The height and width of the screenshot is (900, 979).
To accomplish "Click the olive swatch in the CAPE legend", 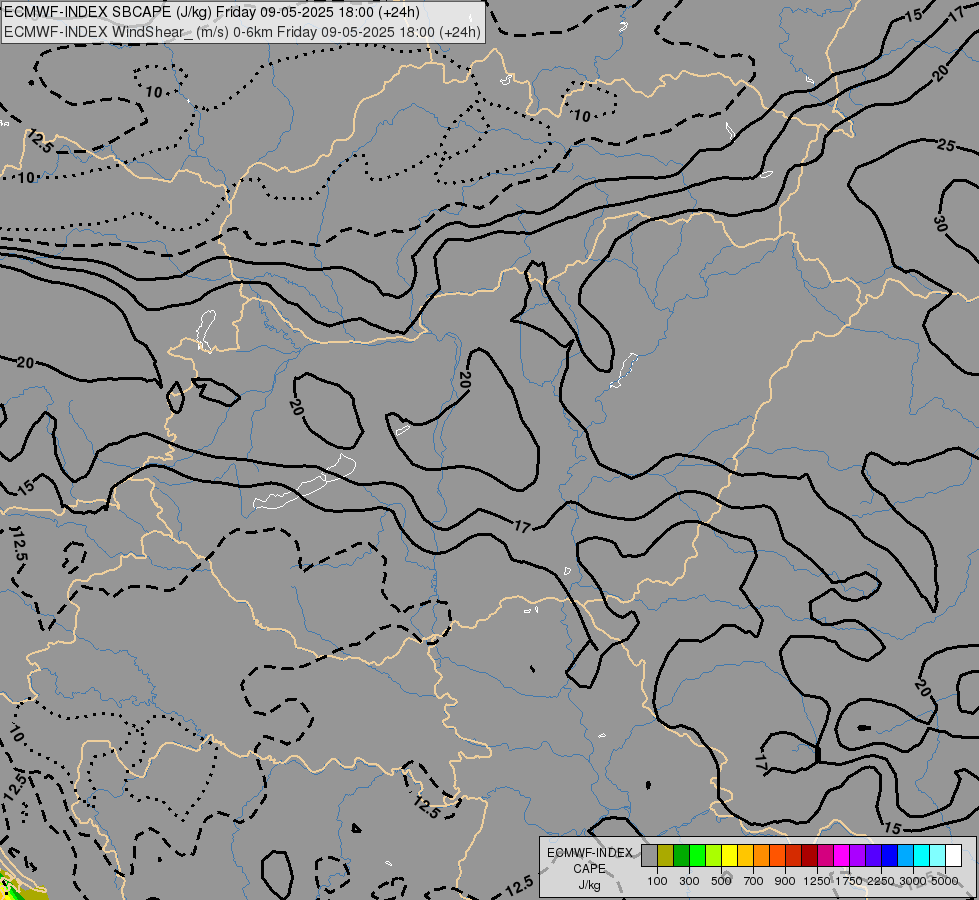I will (x=666, y=855).
